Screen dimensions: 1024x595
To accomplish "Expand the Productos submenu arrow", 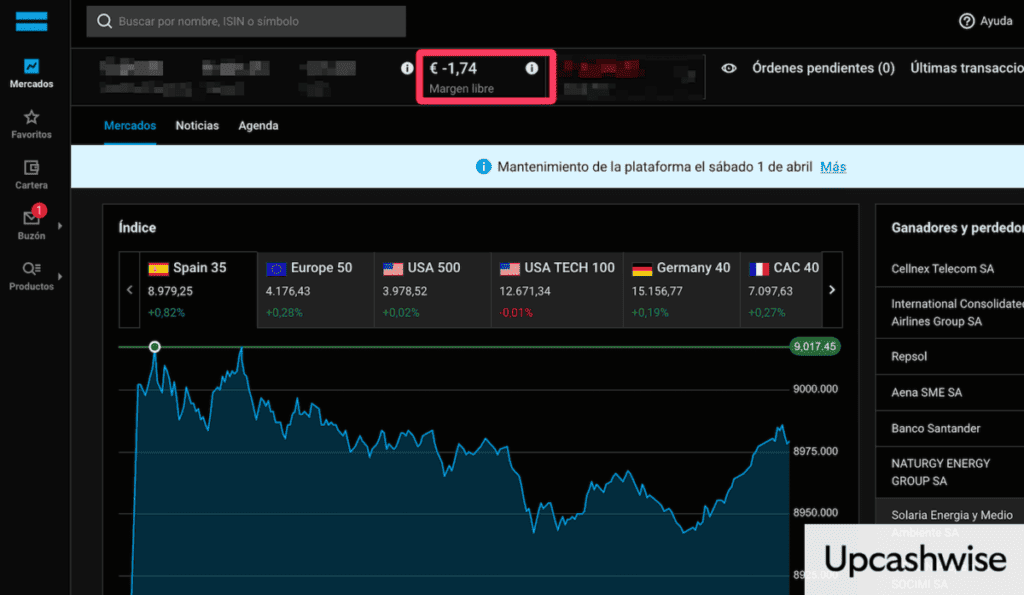I will (x=60, y=276).
